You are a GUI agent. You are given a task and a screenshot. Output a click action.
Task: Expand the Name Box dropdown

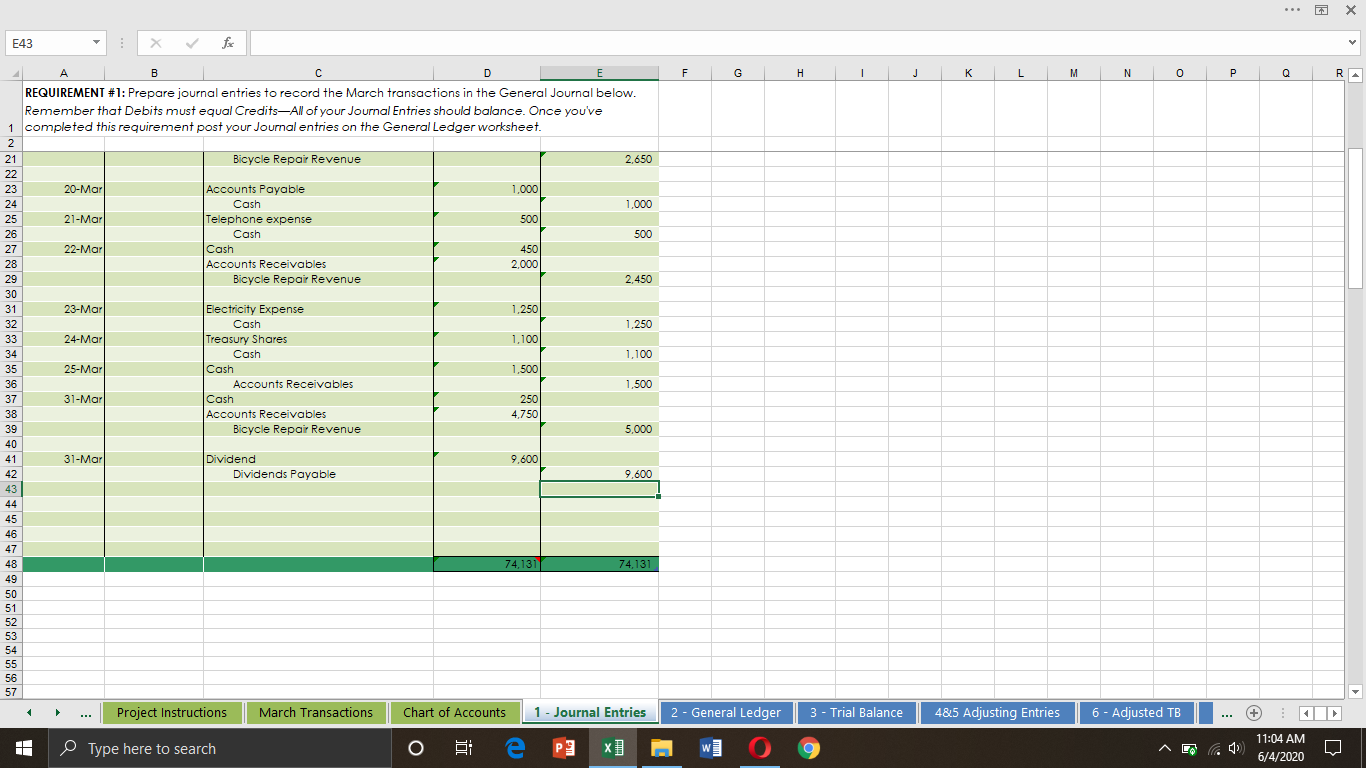tap(95, 44)
